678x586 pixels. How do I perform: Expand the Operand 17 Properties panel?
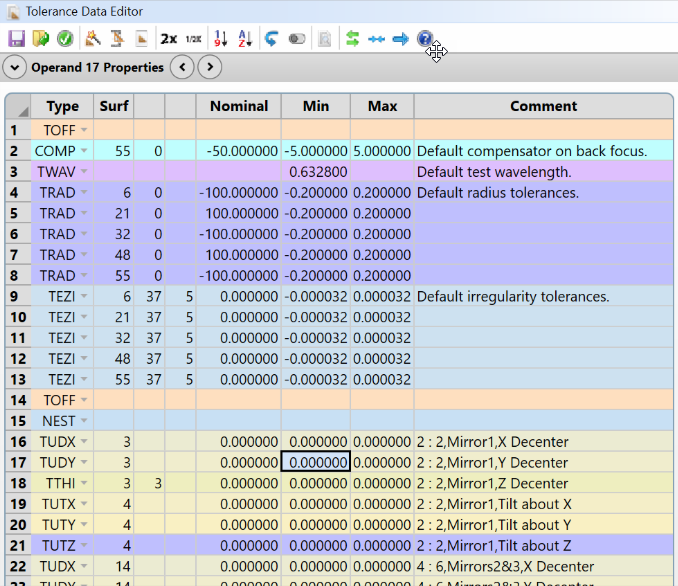[x=15, y=68]
